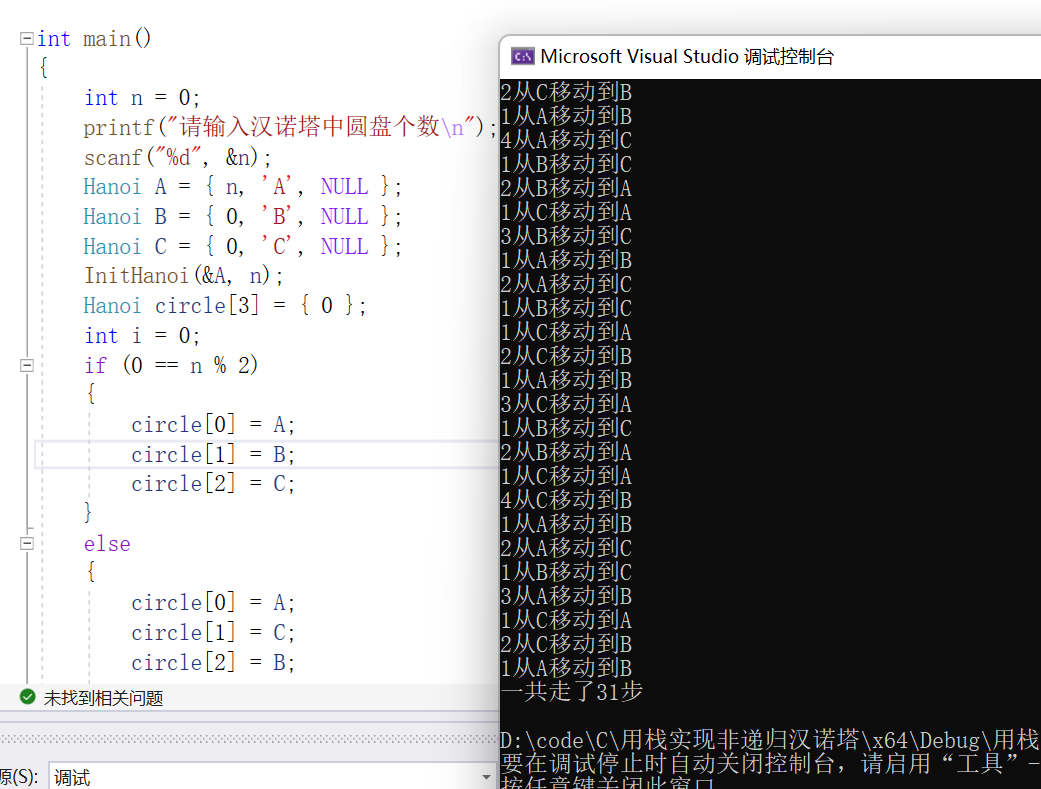Click the scanf("%d", &n); line

point(177,157)
